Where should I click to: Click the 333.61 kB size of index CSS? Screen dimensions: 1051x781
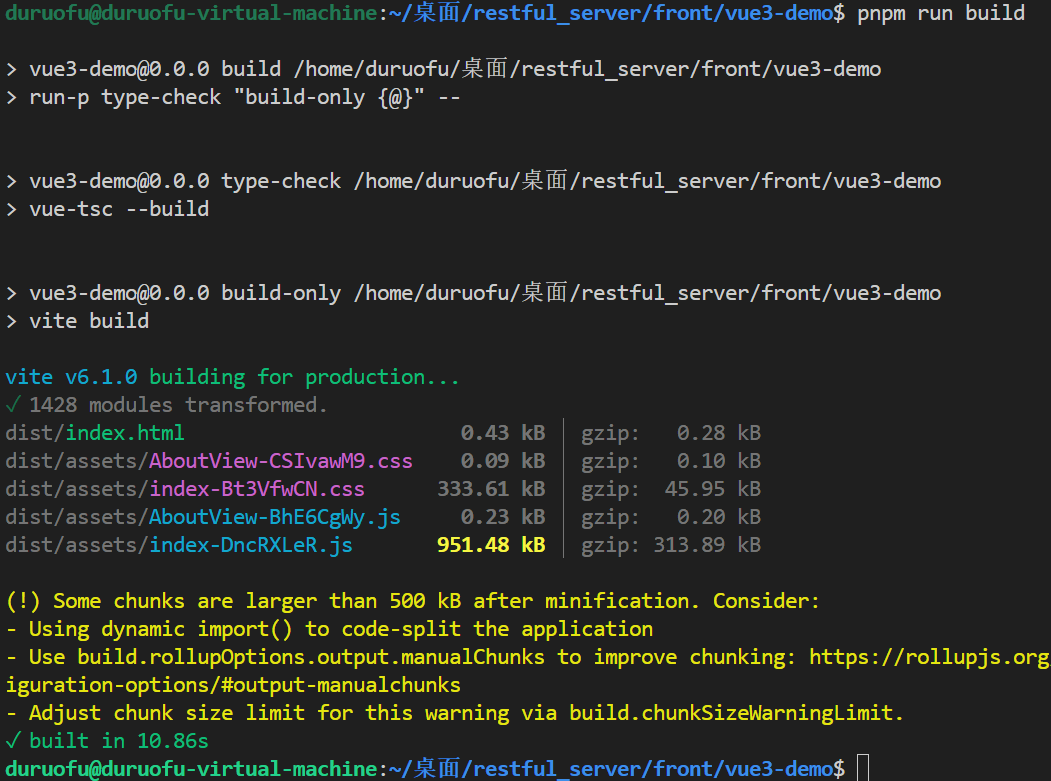point(490,489)
